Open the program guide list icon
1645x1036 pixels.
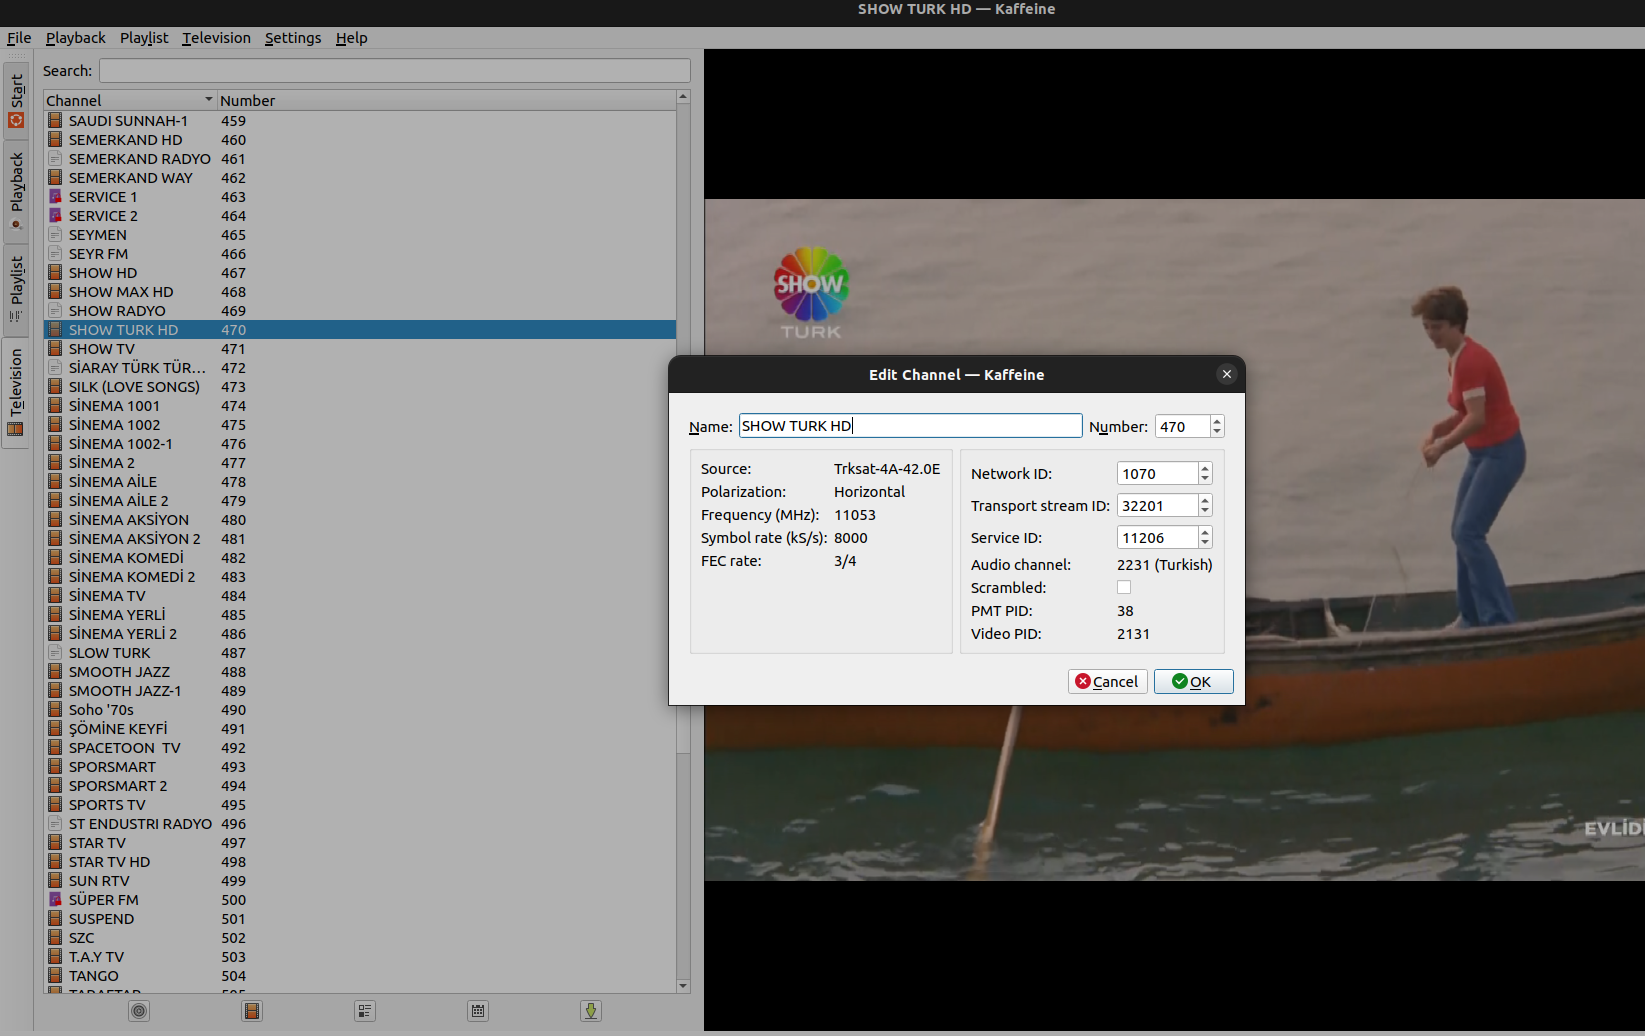pyautogui.click(x=365, y=1011)
